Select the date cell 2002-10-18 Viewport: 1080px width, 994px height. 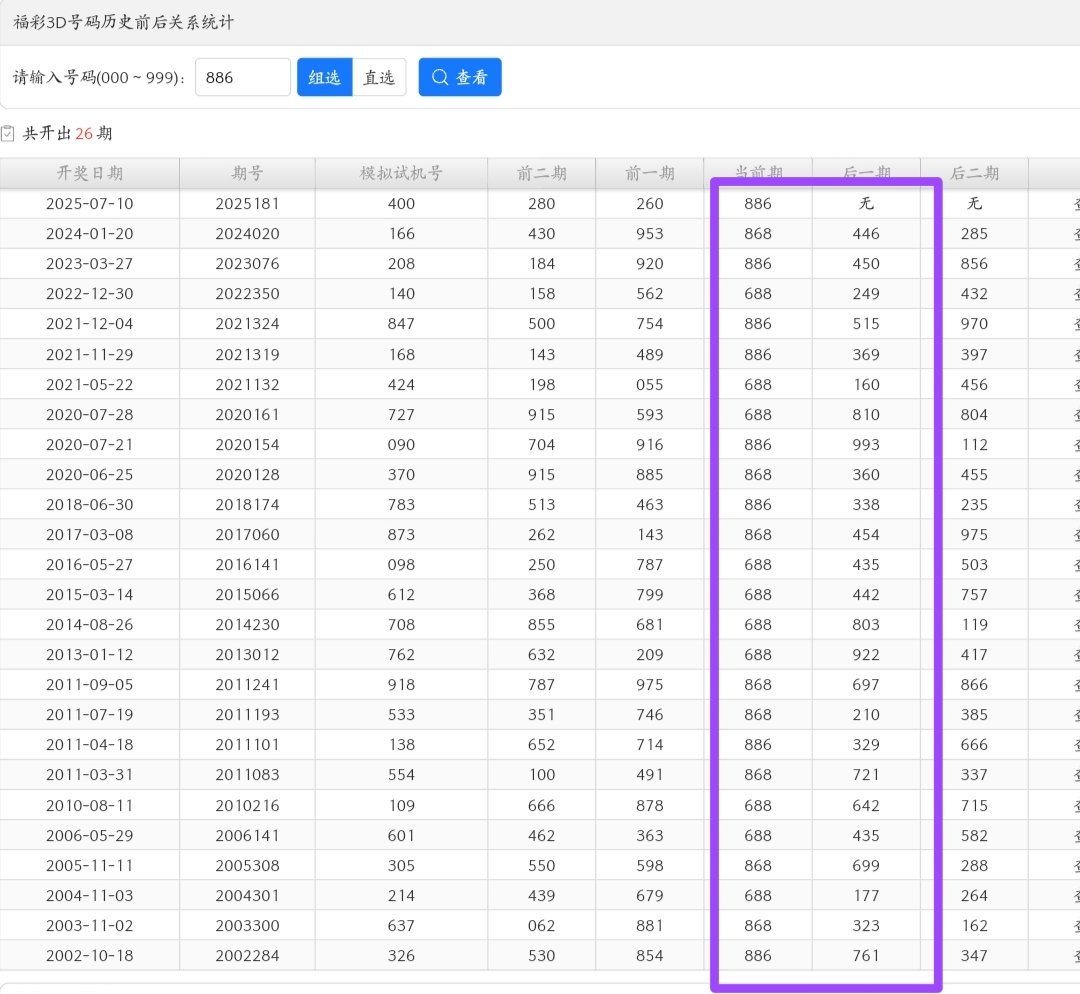click(90, 956)
